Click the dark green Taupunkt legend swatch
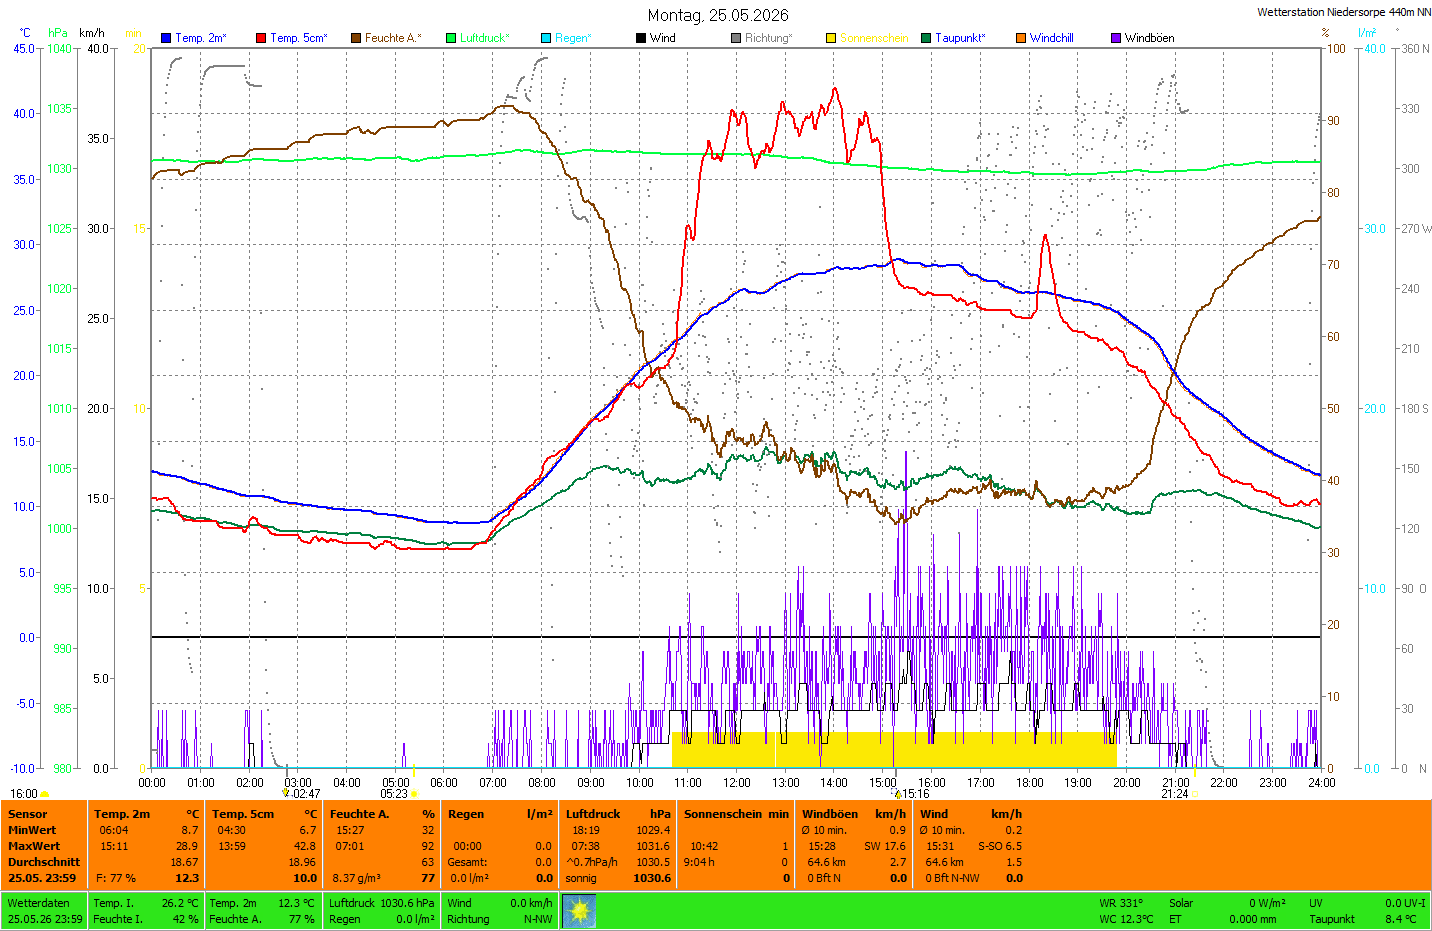Image resolution: width=1432 pixels, height=931 pixels. (x=926, y=38)
